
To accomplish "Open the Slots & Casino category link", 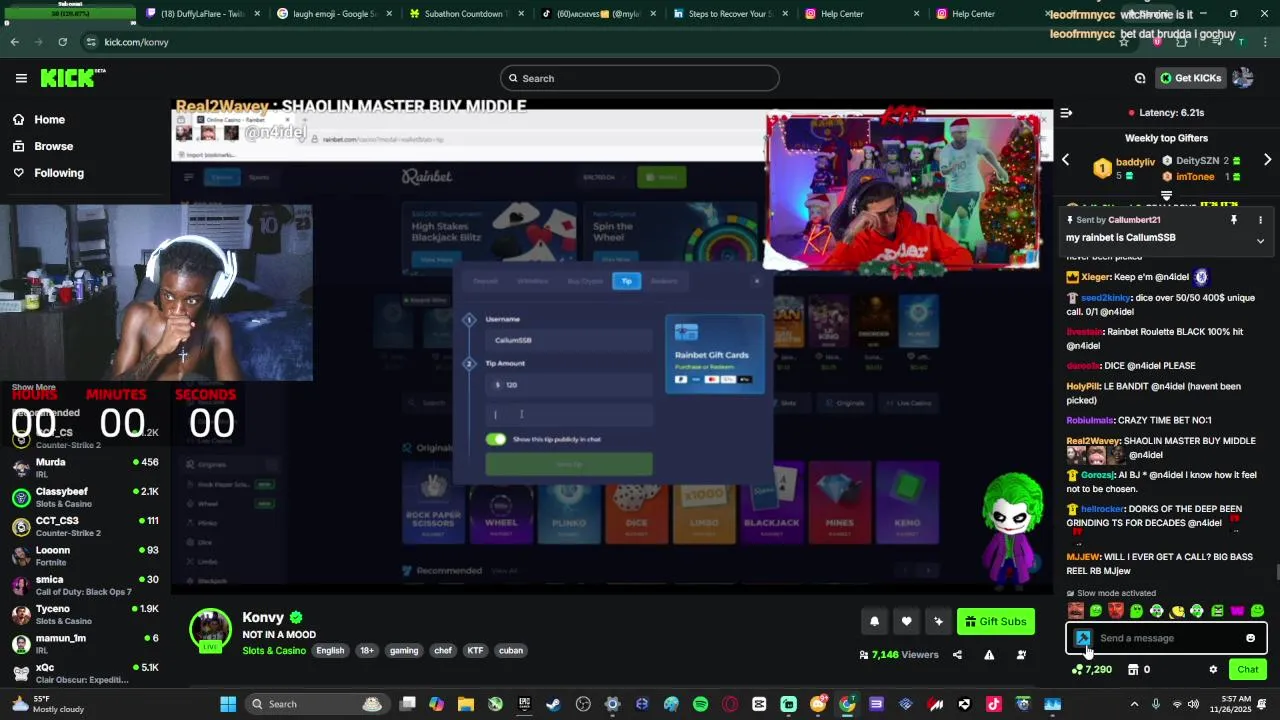I will point(274,651).
